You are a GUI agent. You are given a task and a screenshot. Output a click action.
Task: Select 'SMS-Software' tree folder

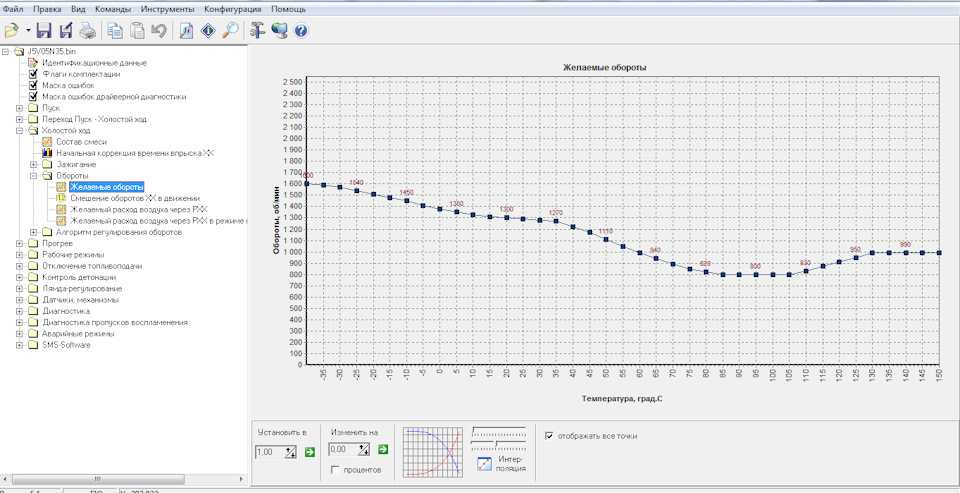66,345
